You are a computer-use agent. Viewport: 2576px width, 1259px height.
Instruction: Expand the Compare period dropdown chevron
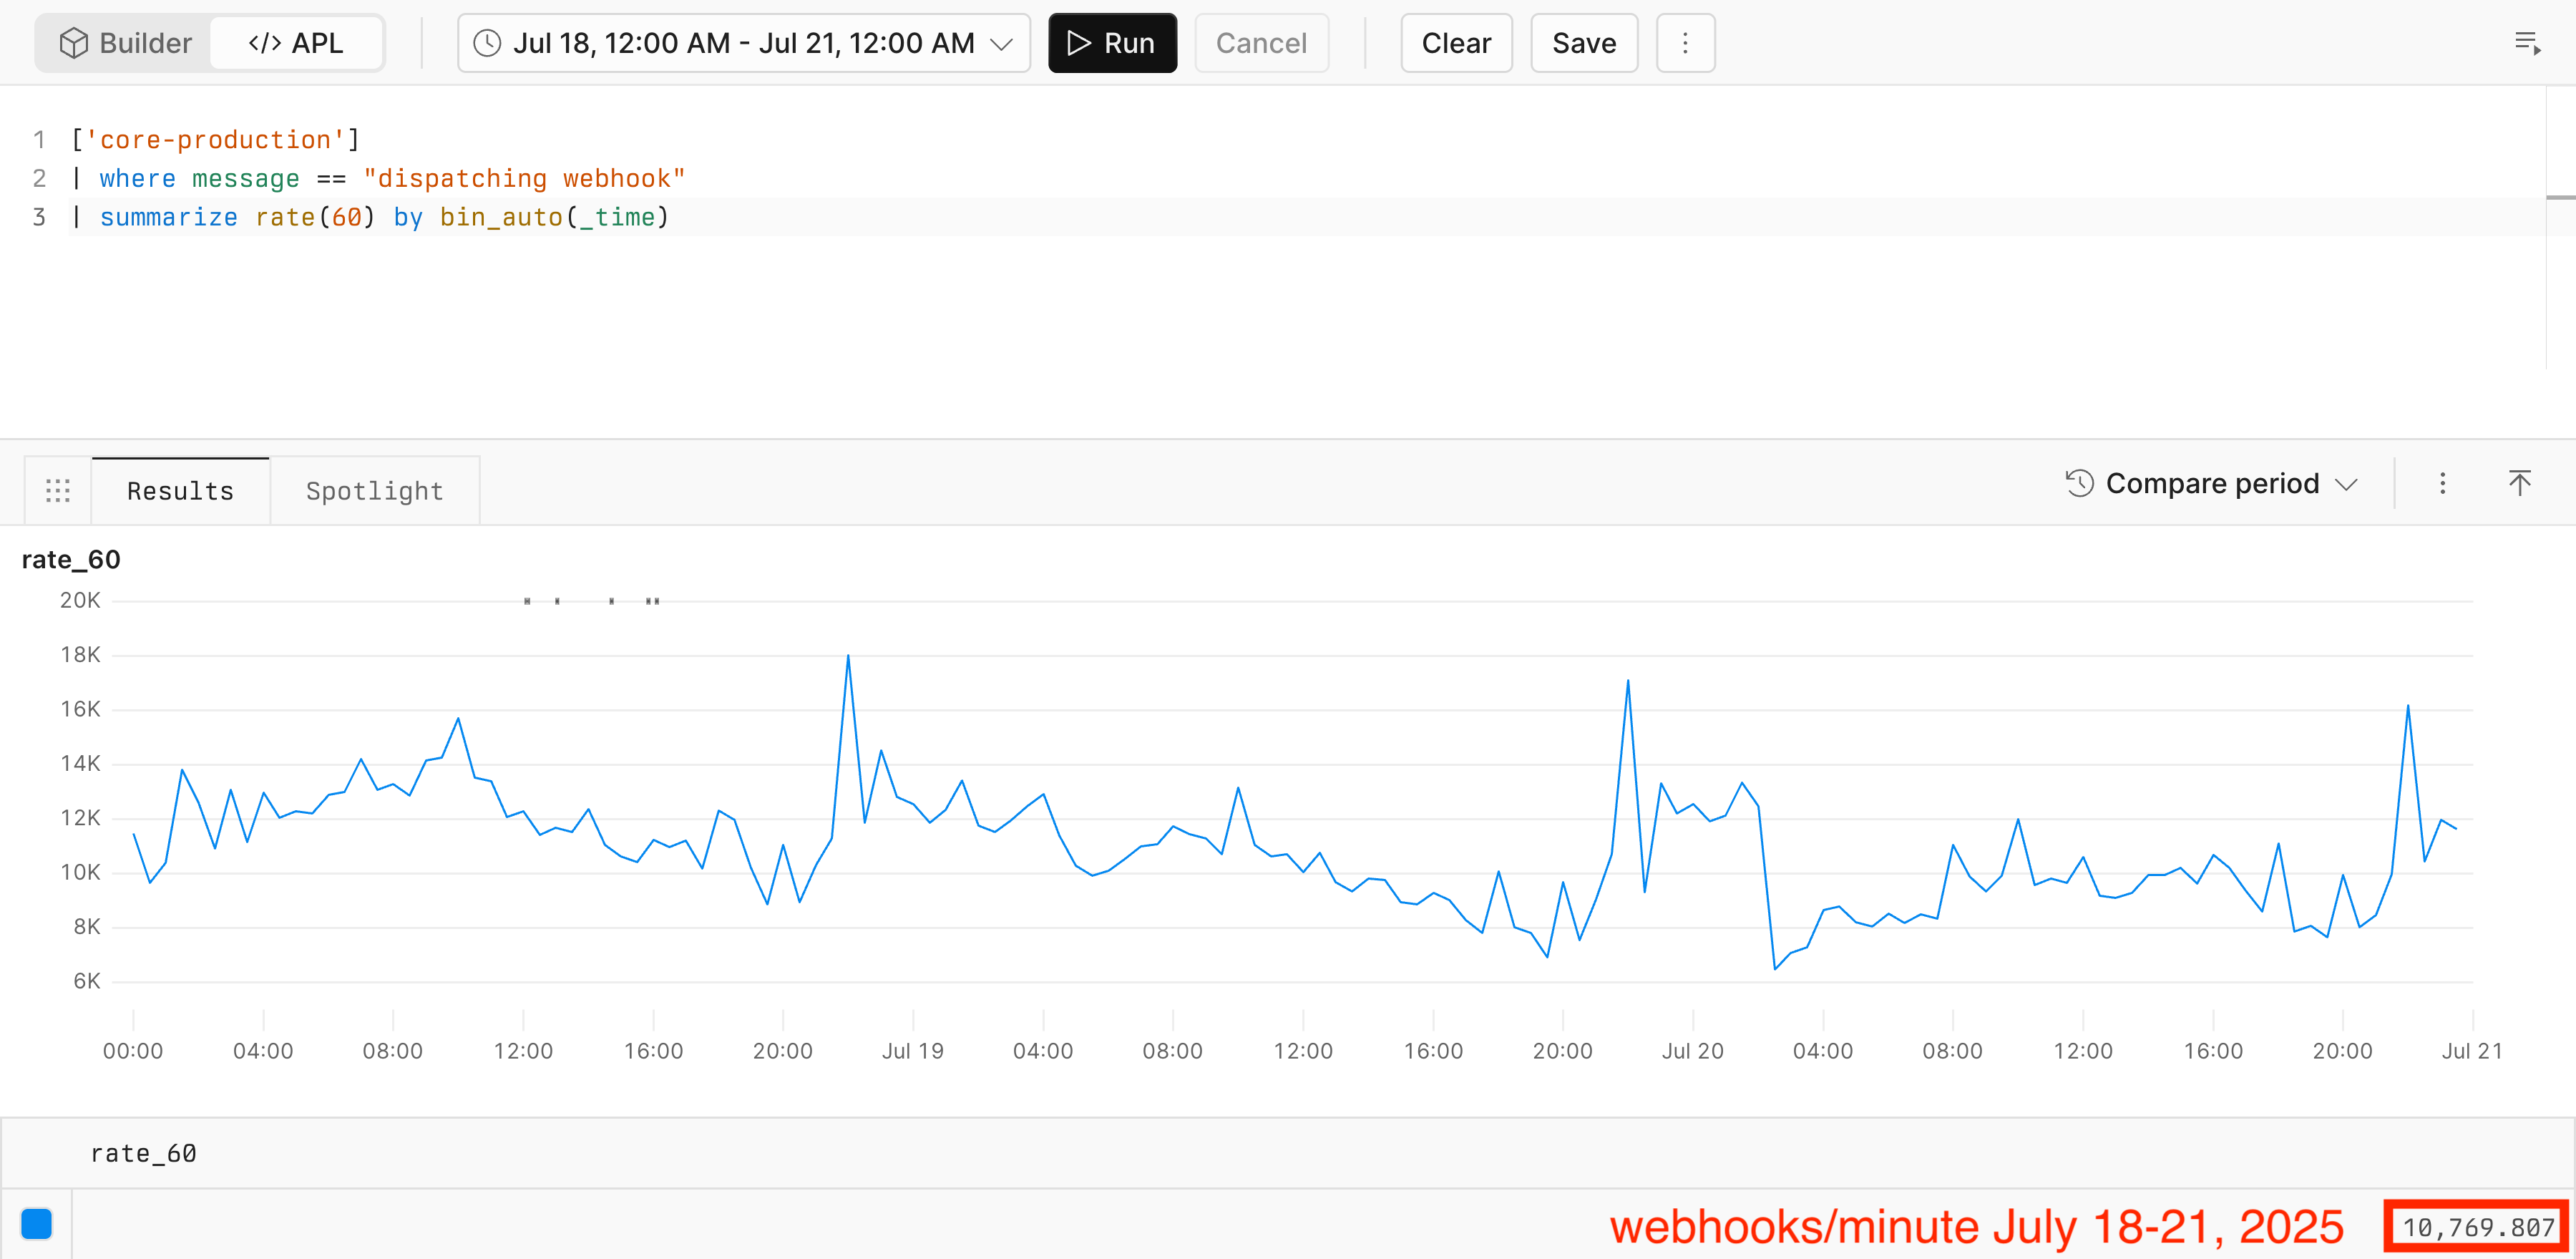2346,485
